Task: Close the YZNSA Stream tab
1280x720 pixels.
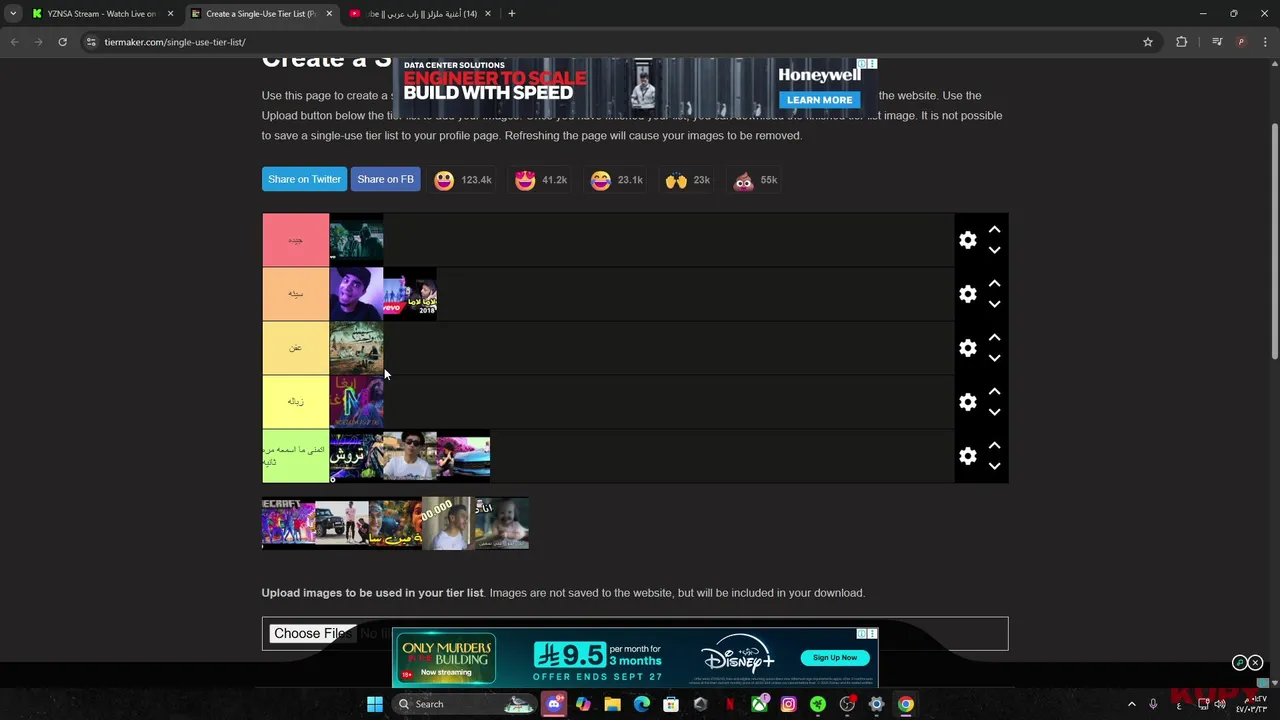Action: click(x=170, y=14)
